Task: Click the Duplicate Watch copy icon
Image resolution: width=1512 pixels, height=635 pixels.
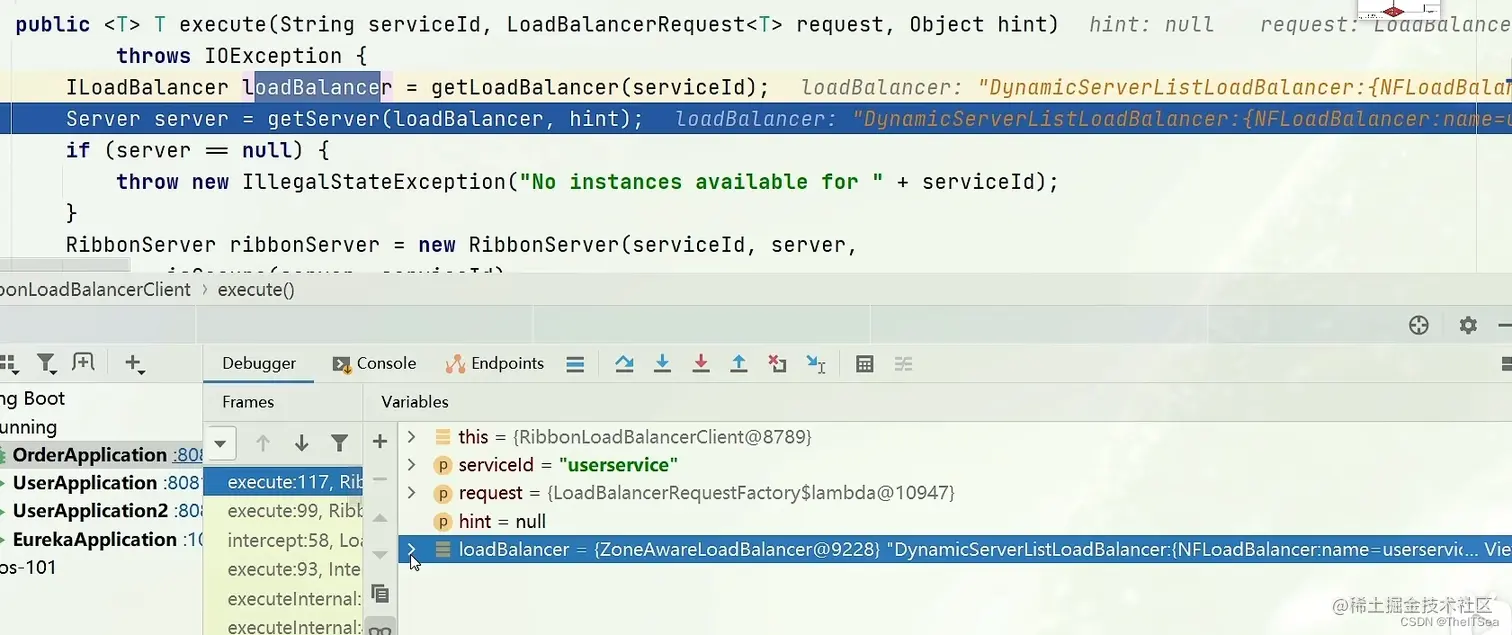Action: (380, 593)
